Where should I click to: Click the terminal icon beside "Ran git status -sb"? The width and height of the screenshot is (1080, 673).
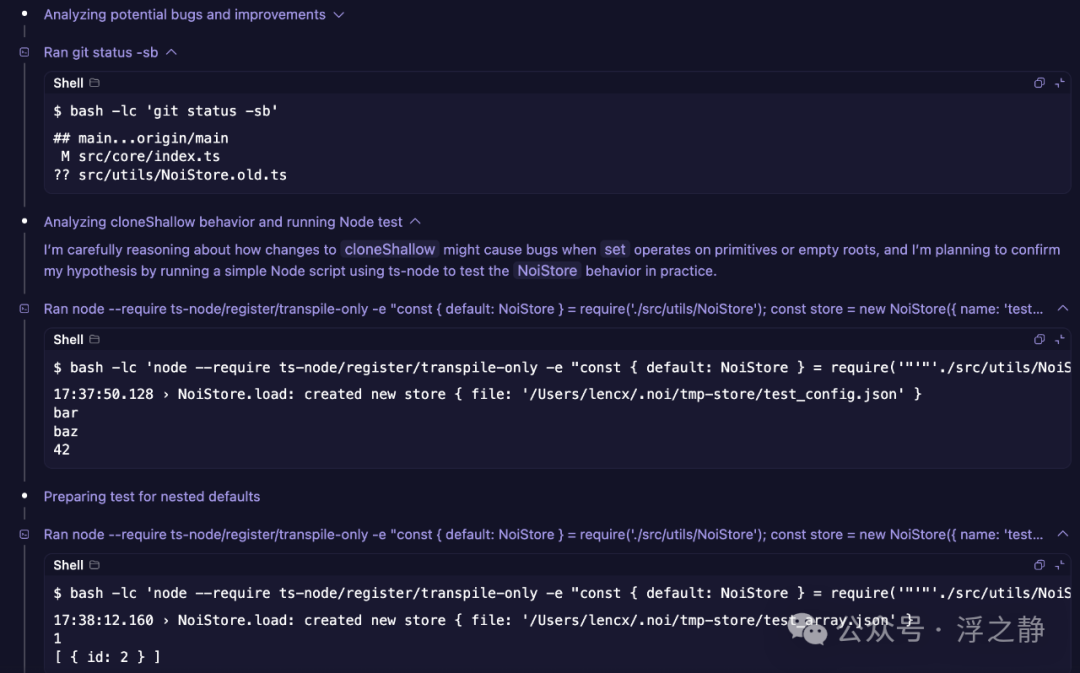point(24,52)
